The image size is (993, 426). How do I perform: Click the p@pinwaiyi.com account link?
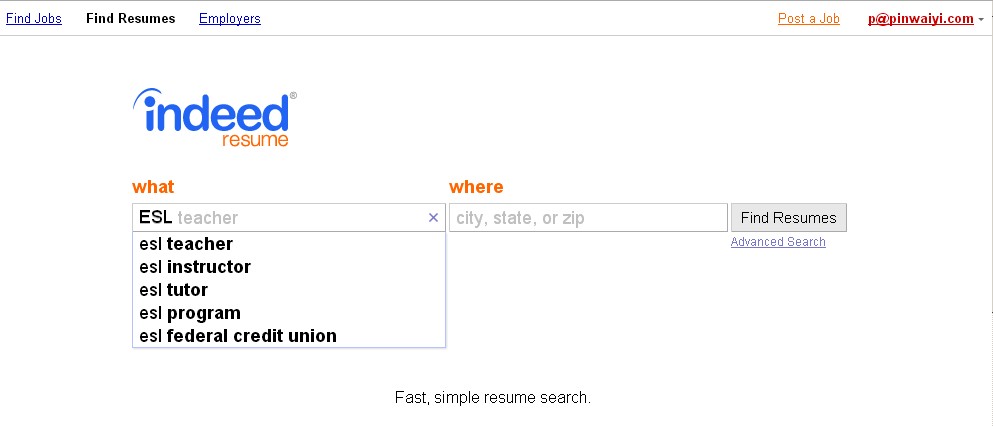(x=920, y=19)
